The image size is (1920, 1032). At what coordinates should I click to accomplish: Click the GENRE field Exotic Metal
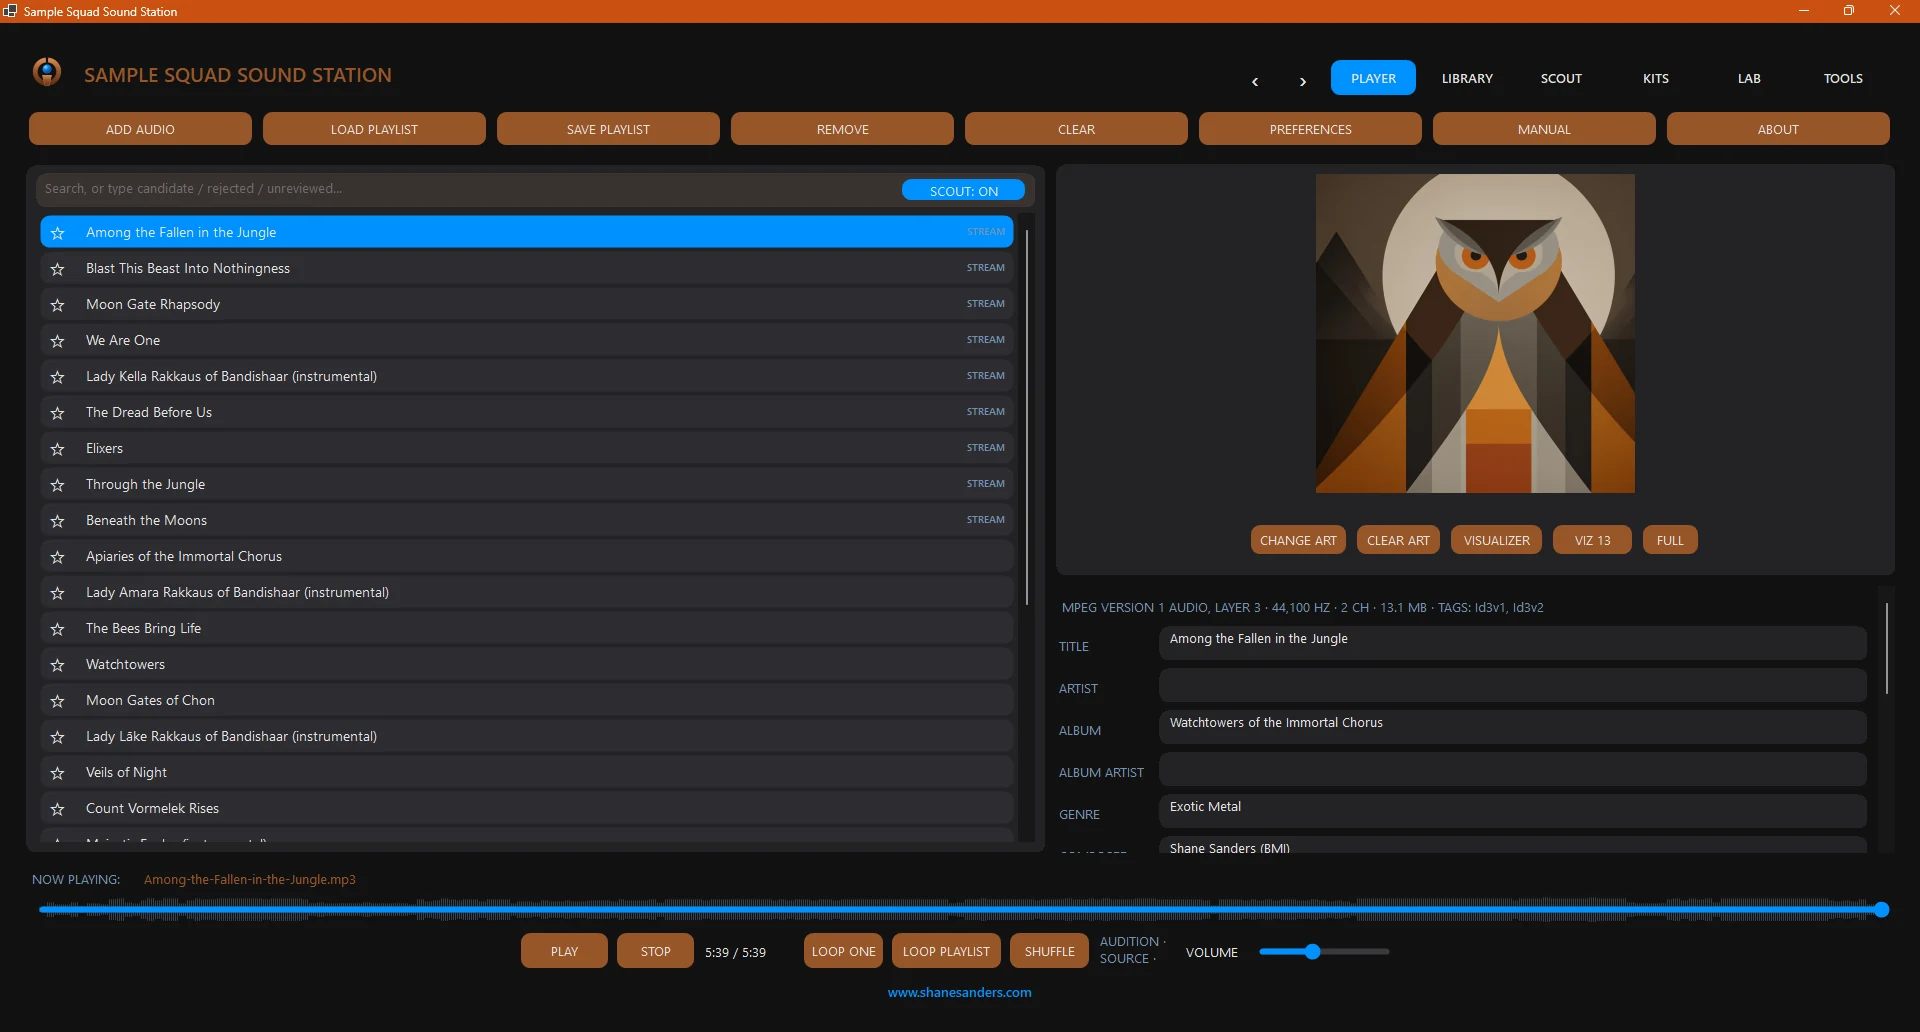pyautogui.click(x=1512, y=811)
